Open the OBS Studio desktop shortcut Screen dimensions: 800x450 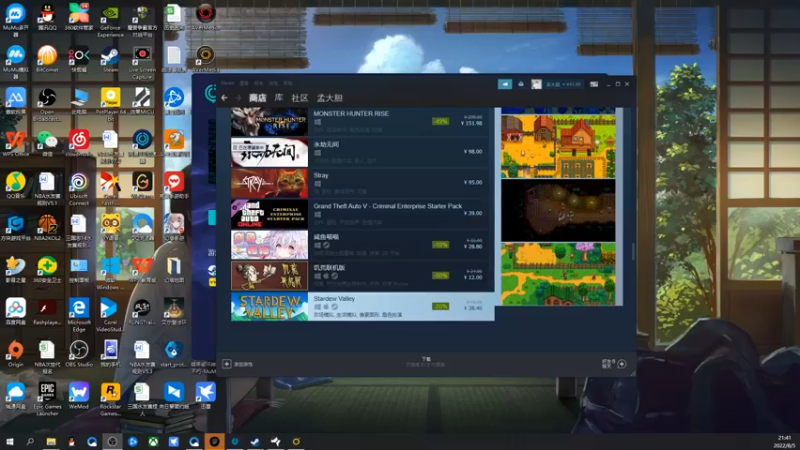pyautogui.click(x=79, y=354)
